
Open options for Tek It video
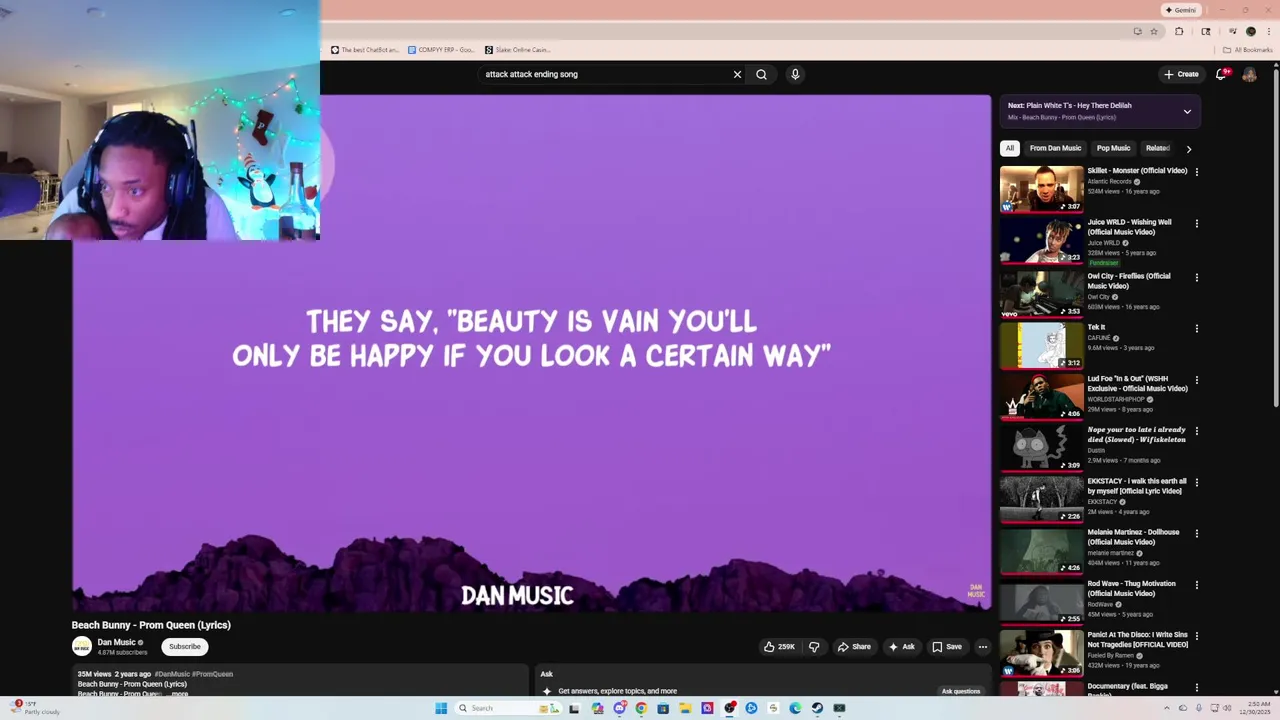1196,328
